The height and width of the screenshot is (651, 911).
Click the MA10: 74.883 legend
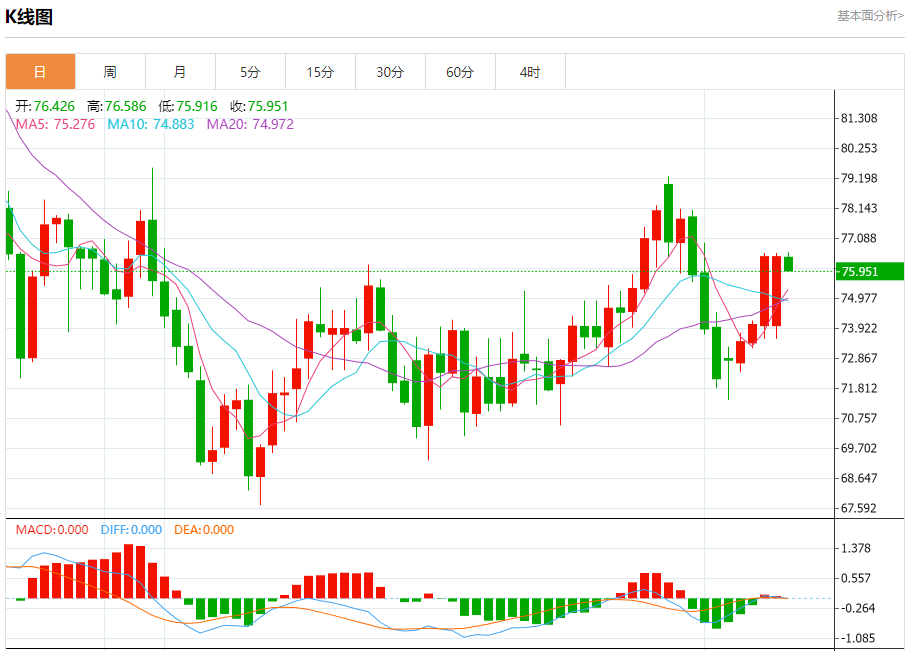point(150,124)
